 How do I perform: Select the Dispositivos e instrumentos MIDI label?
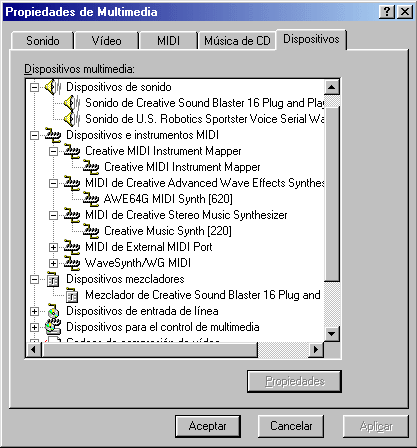click(x=142, y=135)
